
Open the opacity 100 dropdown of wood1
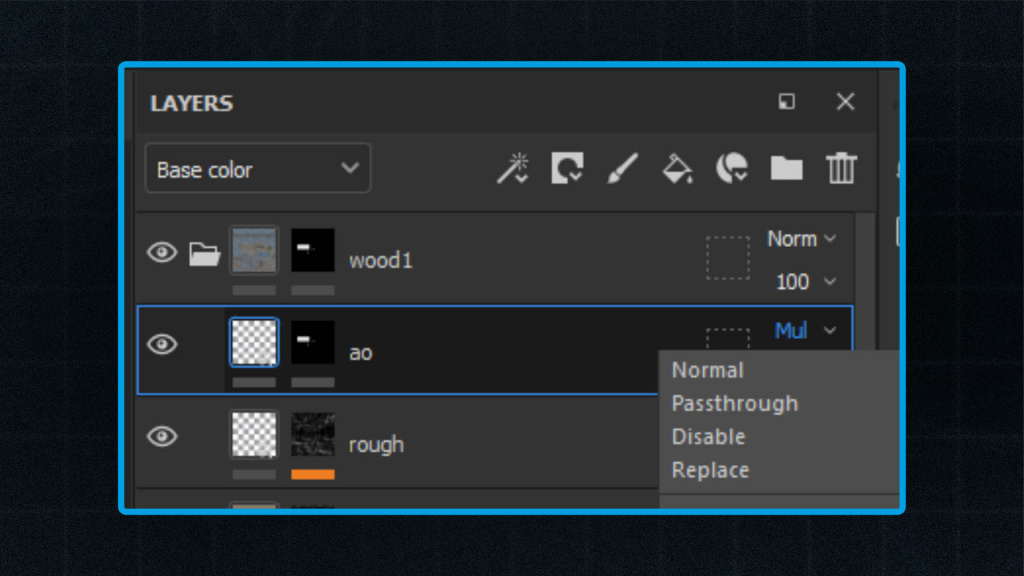pos(805,281)
